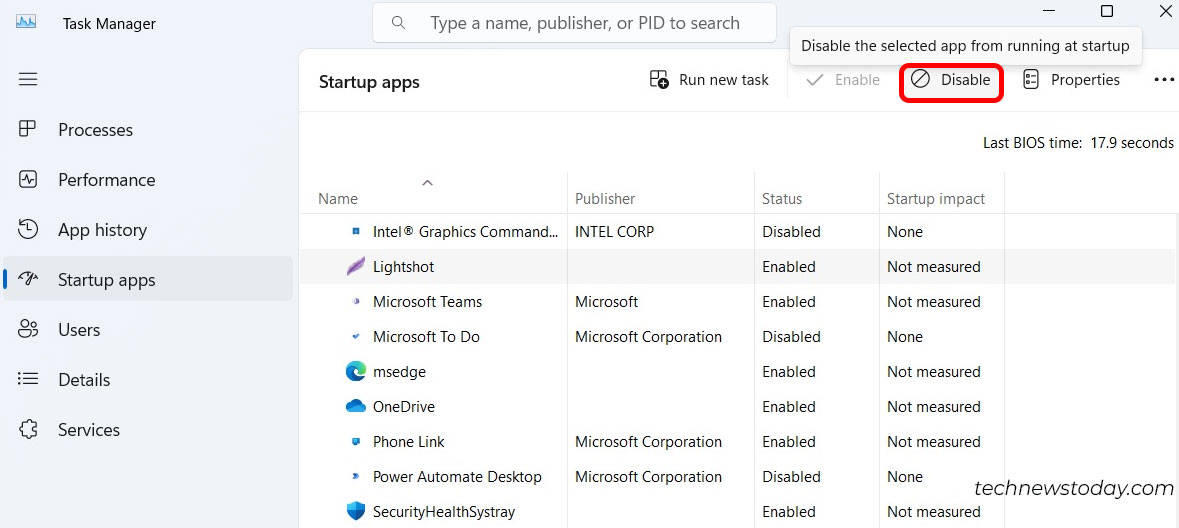The width and height of the screenshot is (1179, 528).
Task: Click the Microsoft Teams row icon
Action: click(356, 302)
